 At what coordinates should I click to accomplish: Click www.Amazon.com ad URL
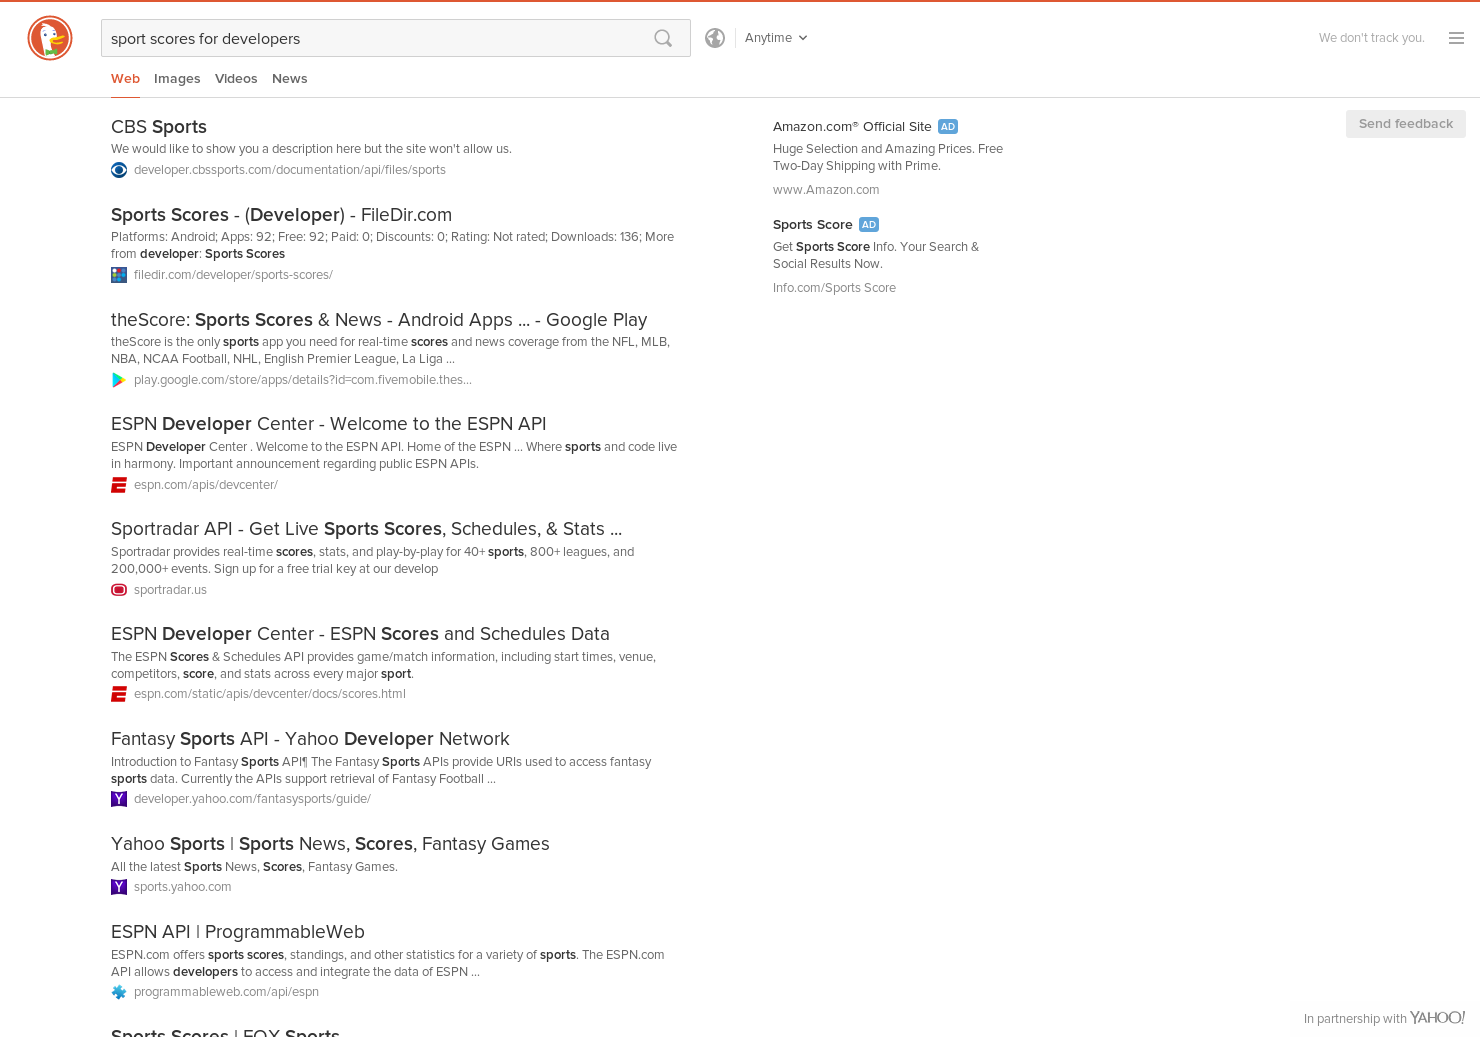(826, 190)
